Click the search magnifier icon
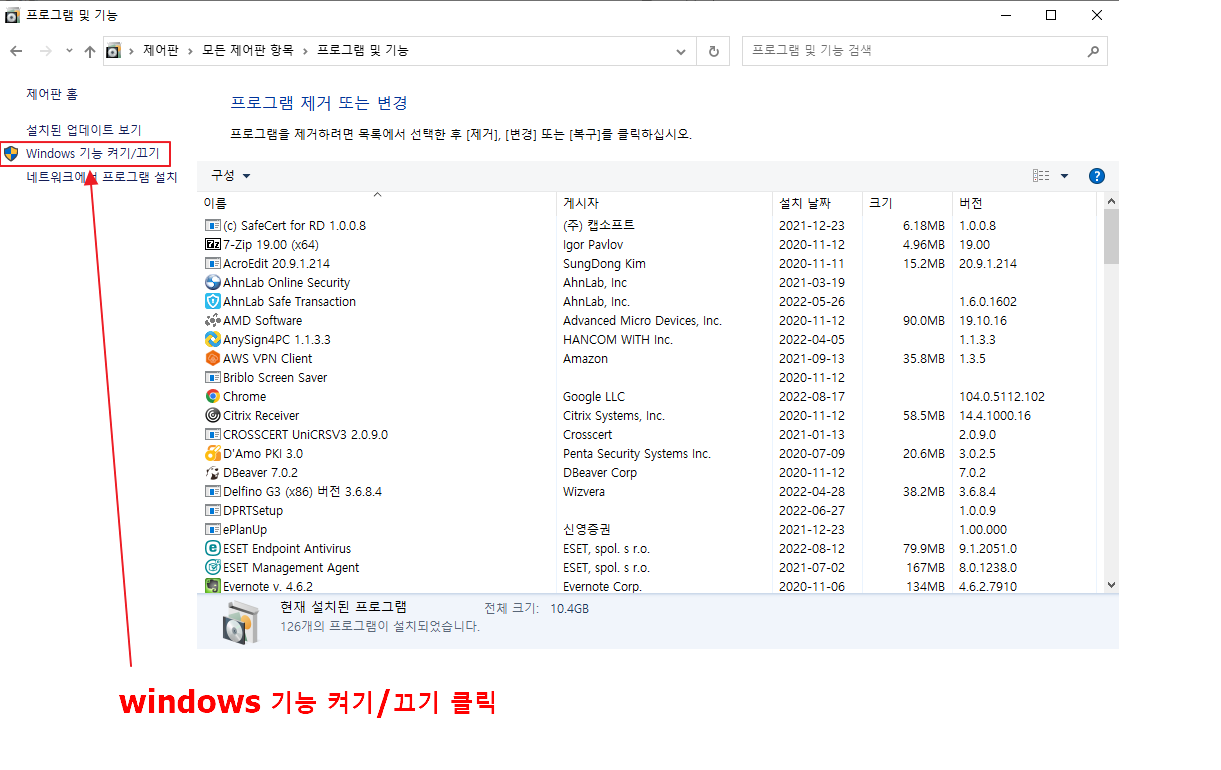 point(1093,50)
